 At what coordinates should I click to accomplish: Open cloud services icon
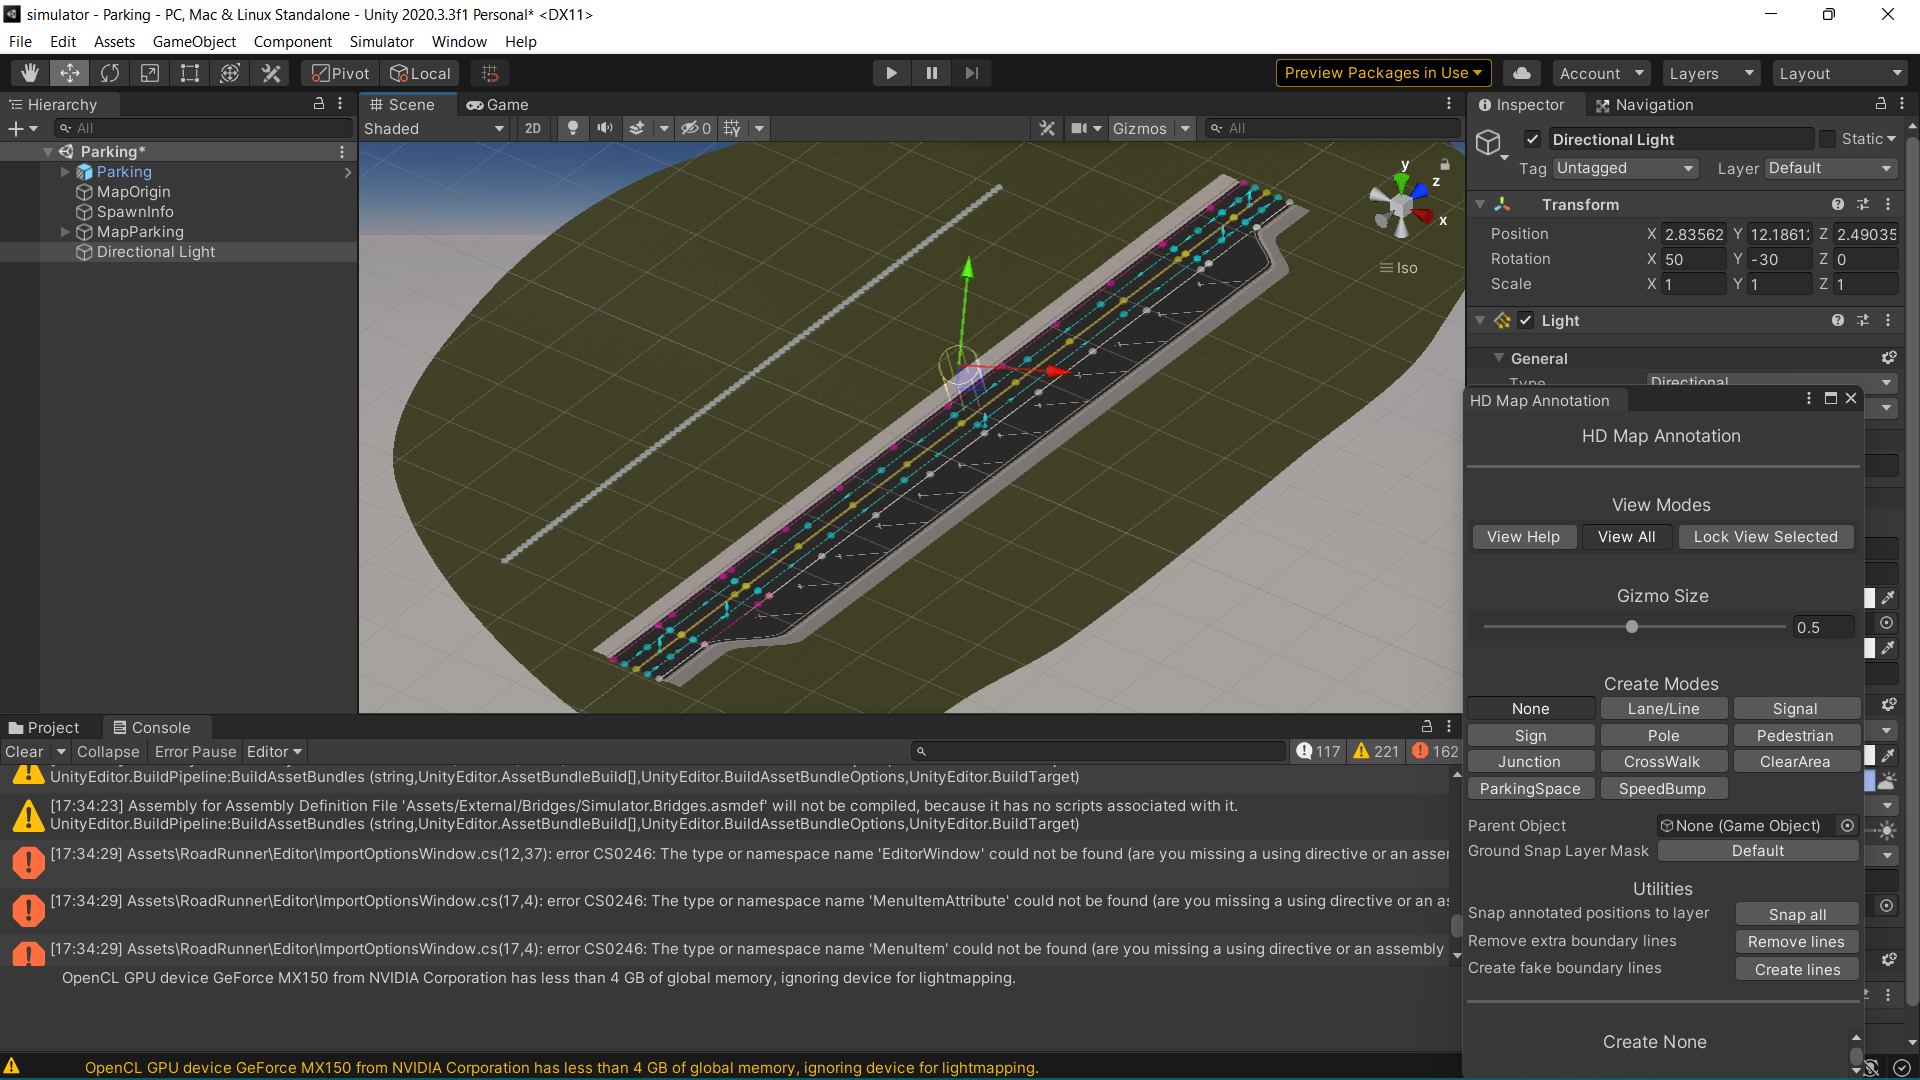pos(1521,73)
